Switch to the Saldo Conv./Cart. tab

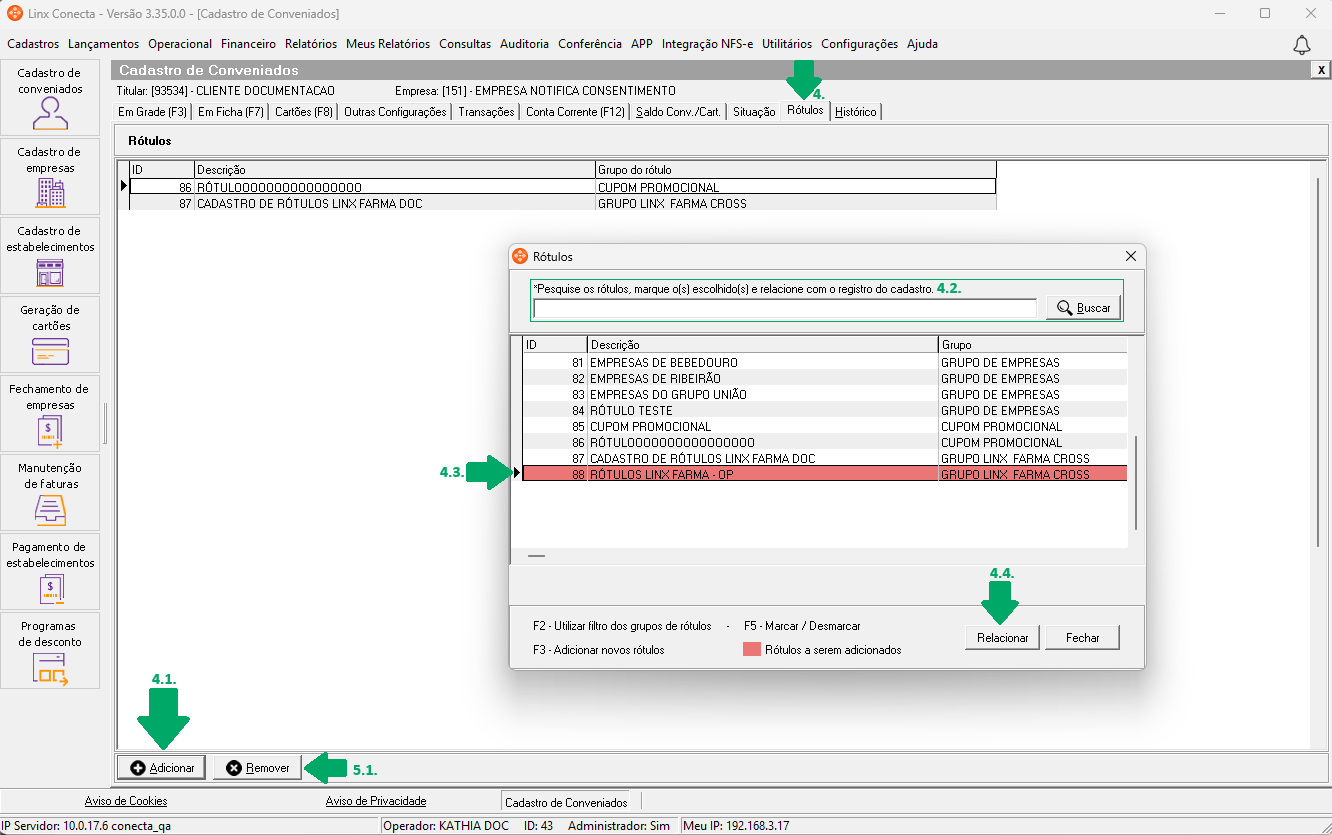point(678,112)
